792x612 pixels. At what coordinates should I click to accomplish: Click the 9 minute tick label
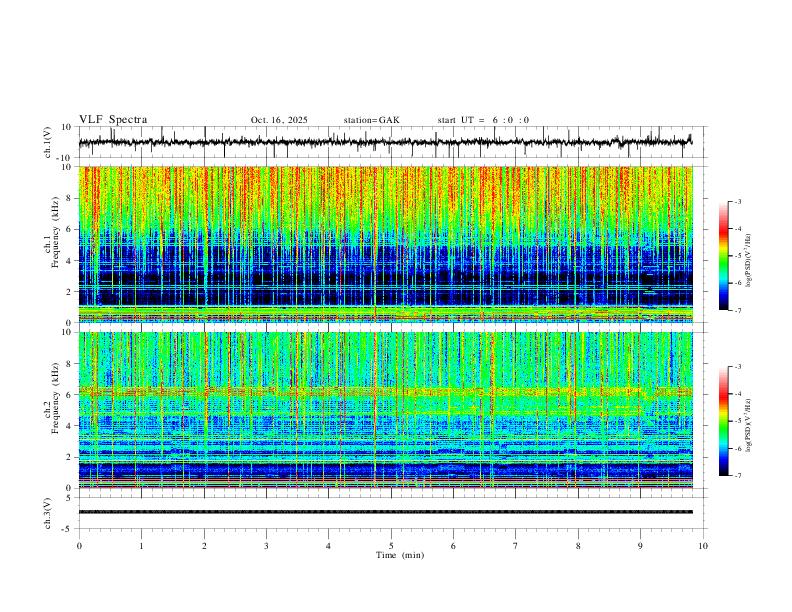coord(640,546)
